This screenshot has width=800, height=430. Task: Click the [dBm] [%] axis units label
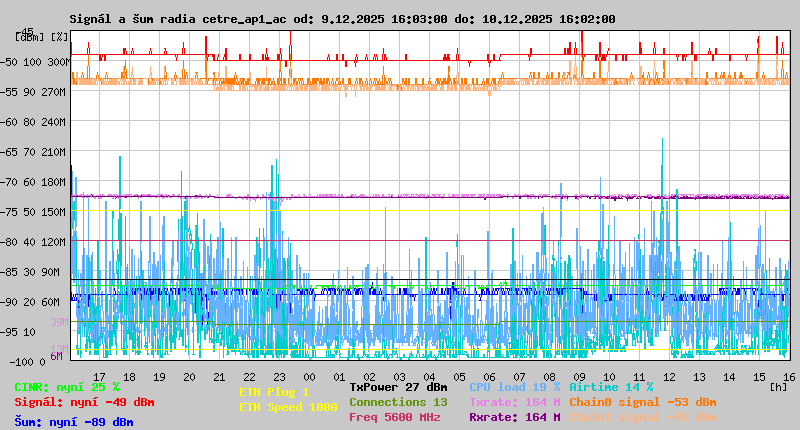pyautogui.click(x=42, y=37)
